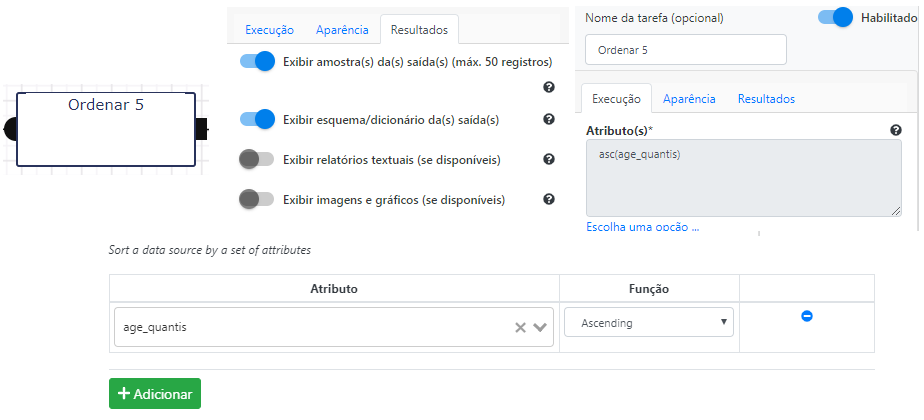The width and height of the screenshot is (924, 420).
Task: Open help icon next to Atributo(s) label
Action: coord(896,130)
